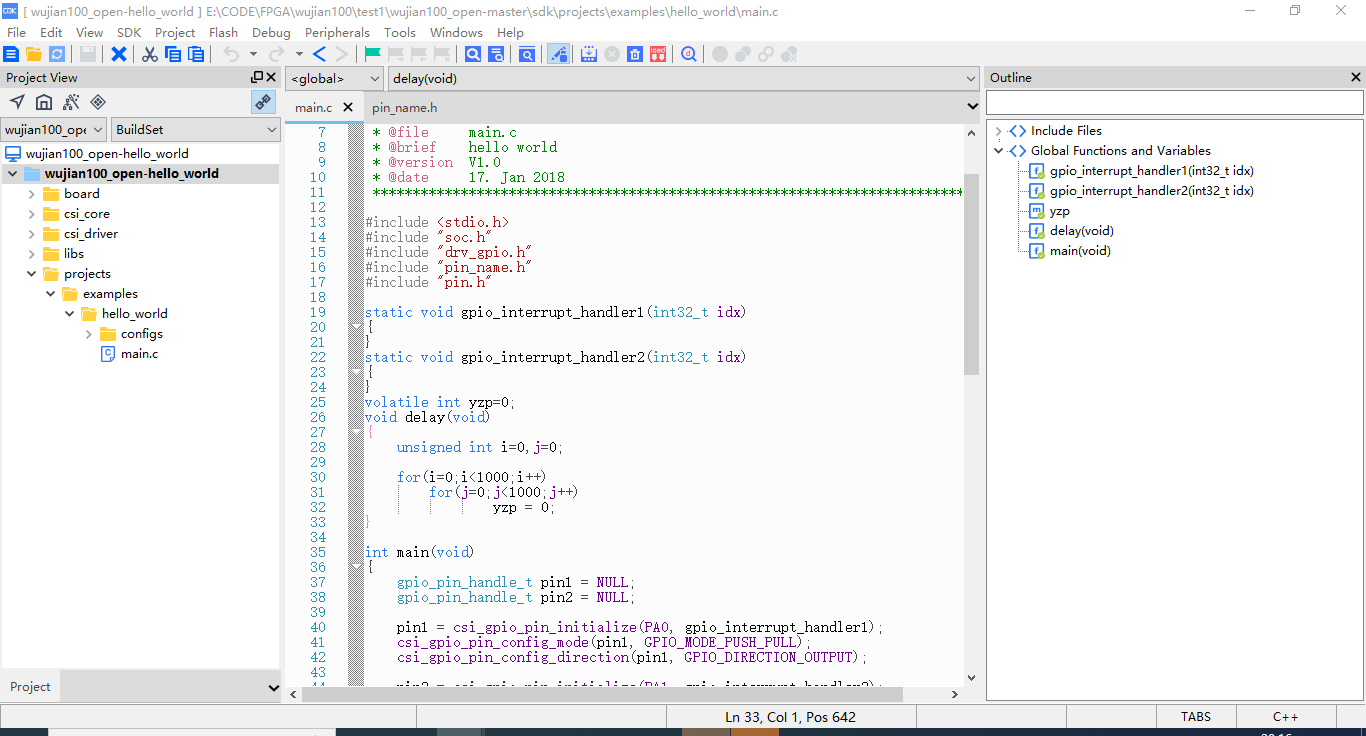The width and height of the screenshot is (1366, 736).
Task: Open the delay(void) function dropdown
Action: [684, 78]
